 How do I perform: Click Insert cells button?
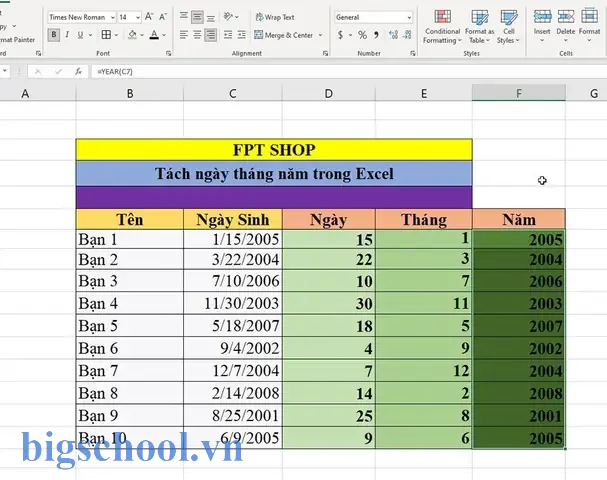point(542,26)
